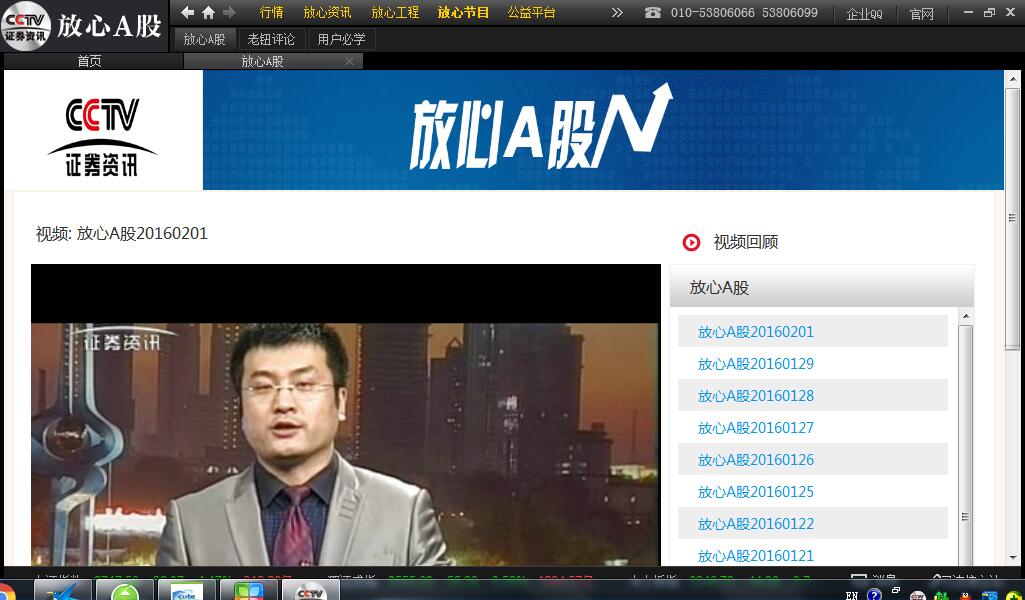Close the 放心A股 page tab
The width and height of the screenshot is (1025, 600).
[x=350, y=61]
